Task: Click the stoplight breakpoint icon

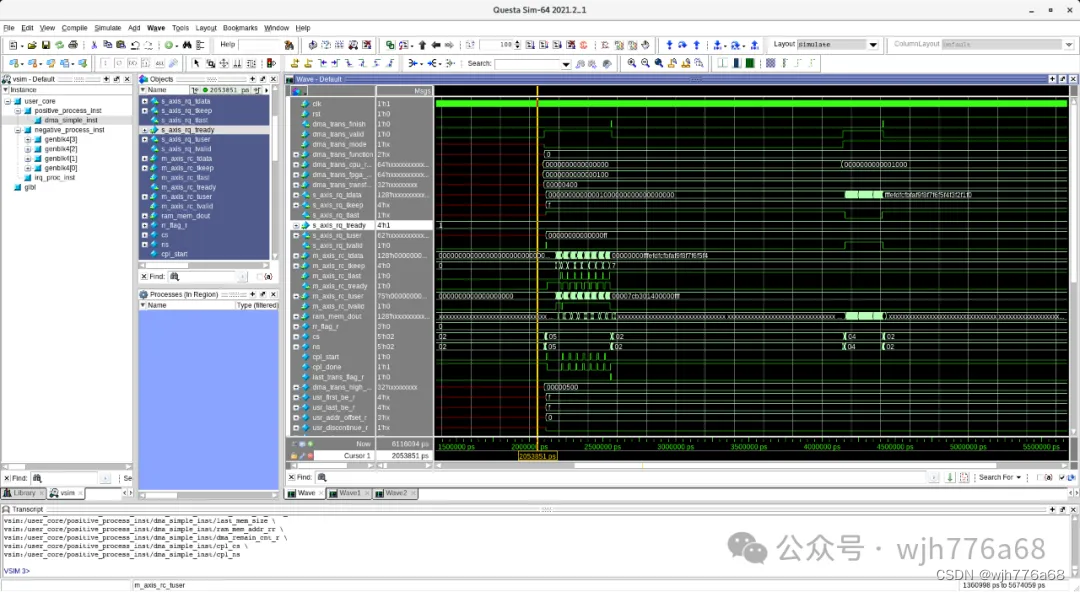Action: click(x=271, y=63)
